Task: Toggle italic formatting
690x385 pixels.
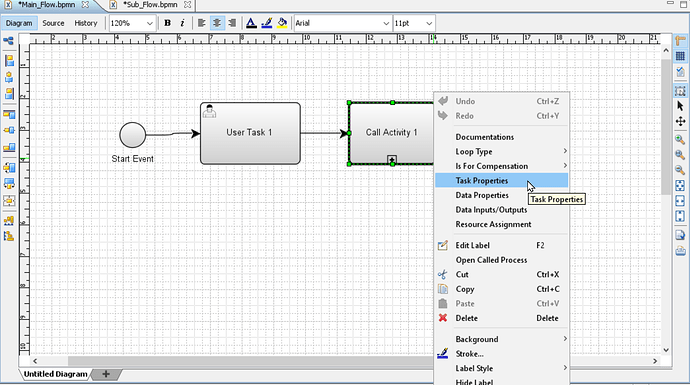Action: tap(183, 23)
